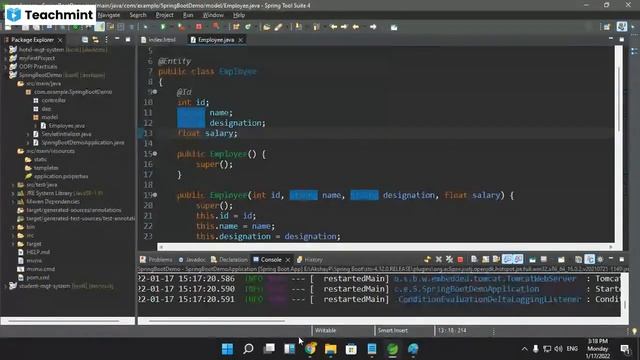Screen dimensions: 640x360
Task: Open the Project menu
Action: point(164,15)
